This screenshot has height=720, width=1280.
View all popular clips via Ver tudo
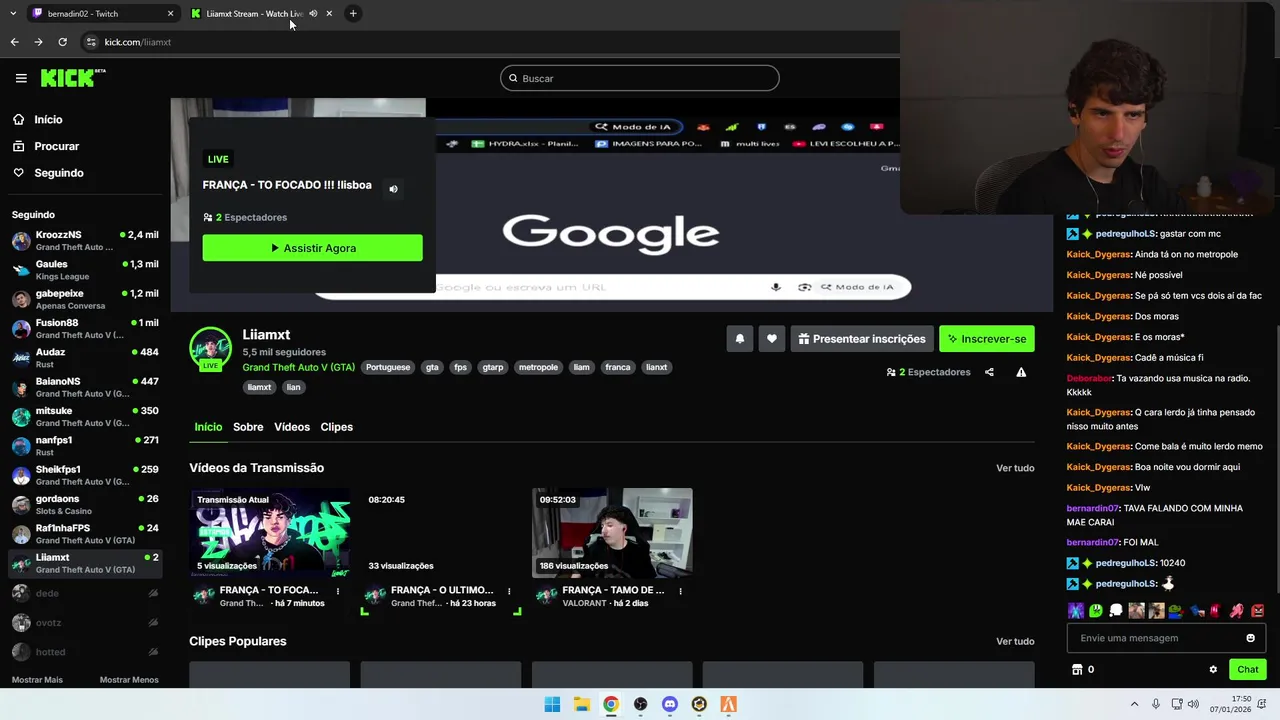coord(1015,641)
